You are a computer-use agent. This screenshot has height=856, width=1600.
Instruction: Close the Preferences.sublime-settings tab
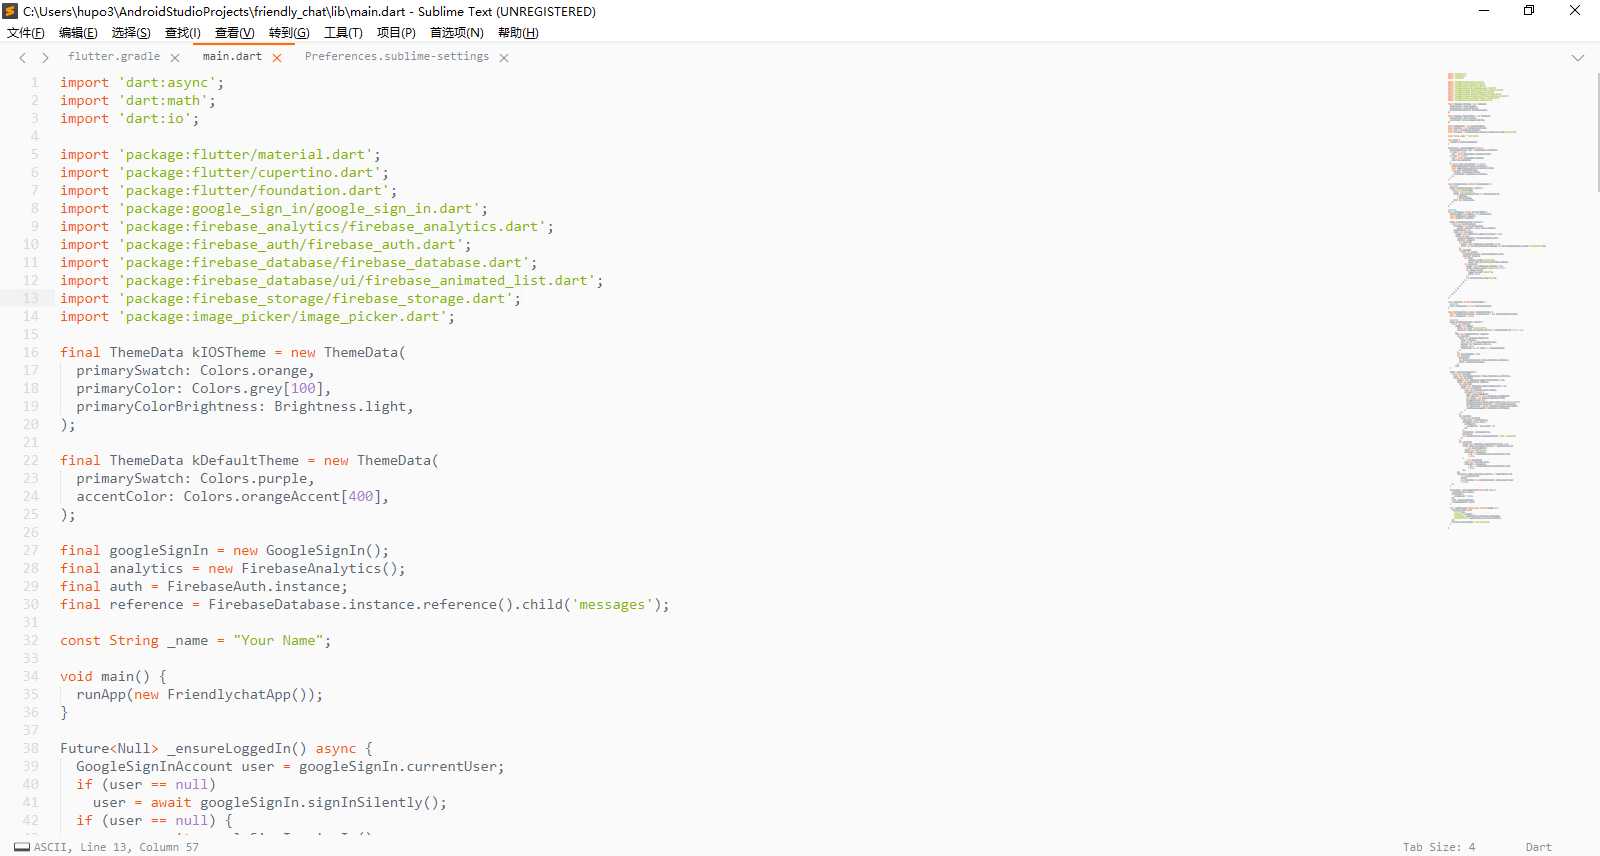504,58
